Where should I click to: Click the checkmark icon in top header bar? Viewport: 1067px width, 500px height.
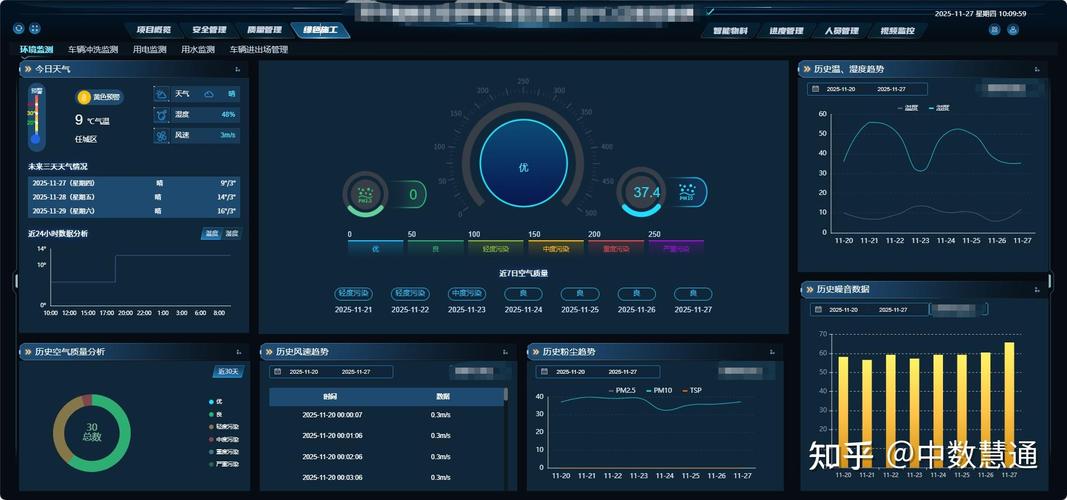pyautogui.click(x=710, y=11)
